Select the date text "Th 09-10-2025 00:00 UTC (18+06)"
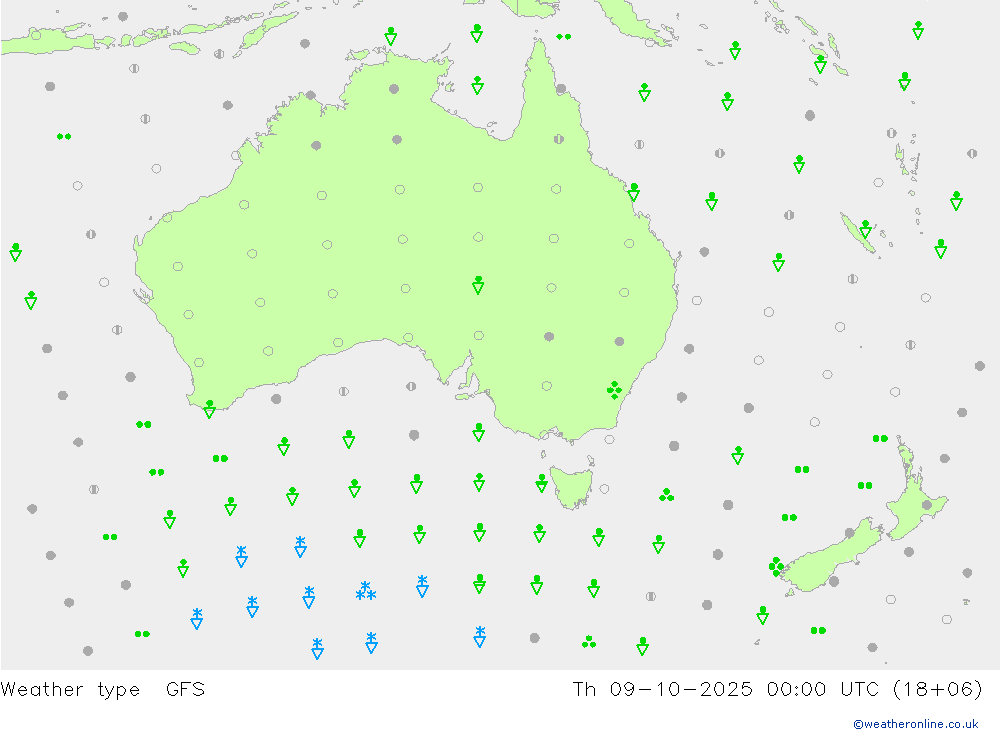The width and height of the screenshot is (1000, 733). (777, 690)
